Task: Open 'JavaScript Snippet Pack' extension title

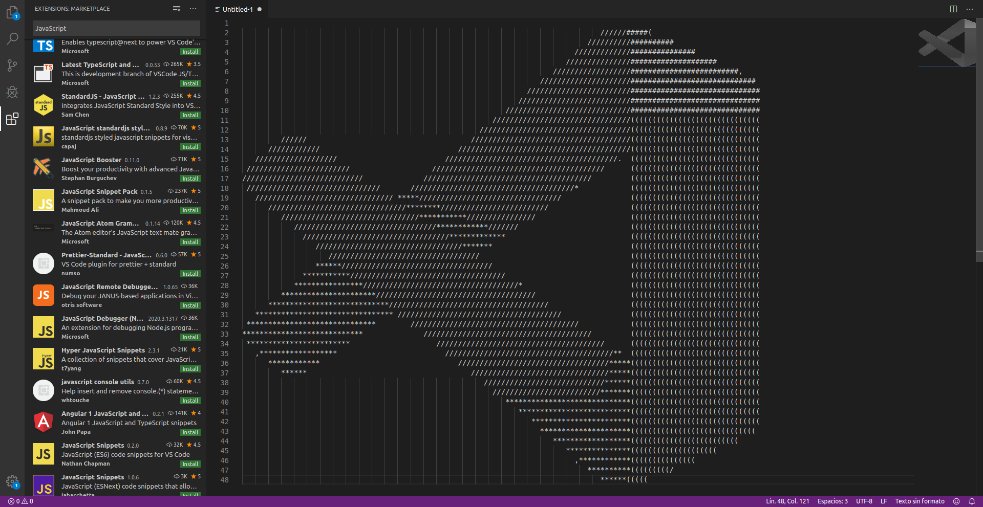Action: 99,191
